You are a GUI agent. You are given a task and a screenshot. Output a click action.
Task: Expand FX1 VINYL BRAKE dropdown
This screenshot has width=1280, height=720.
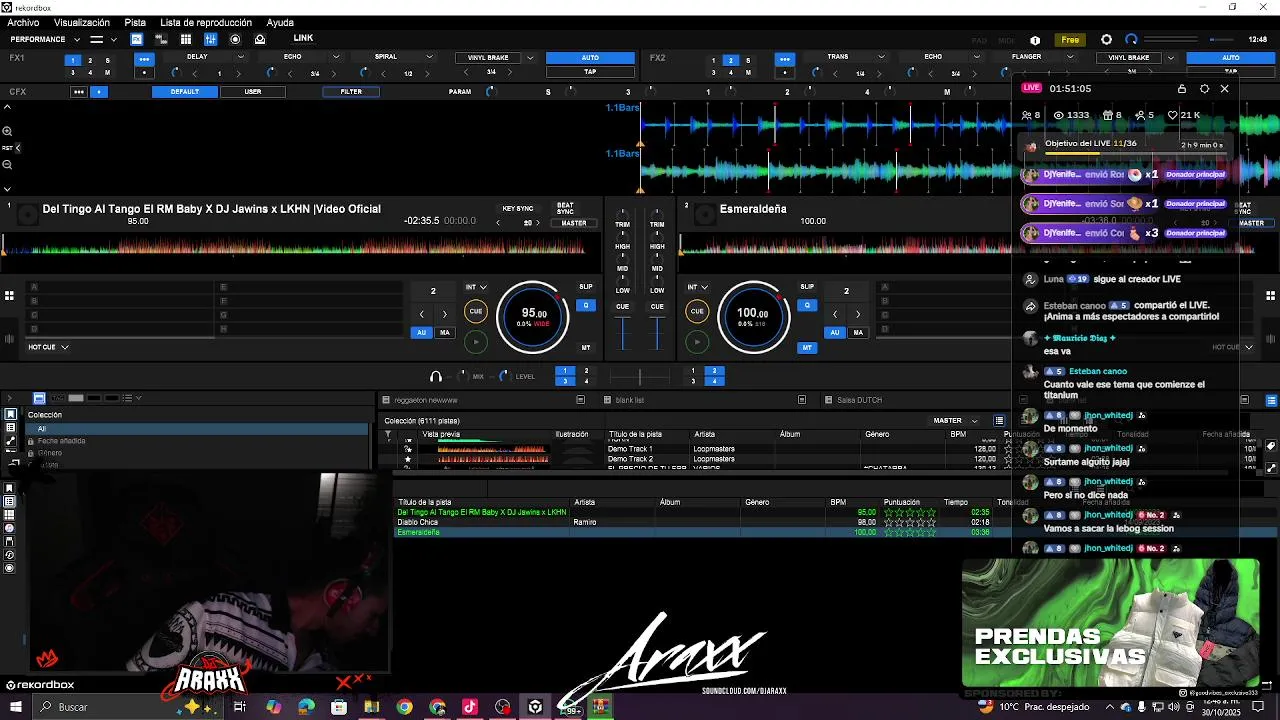530,58
